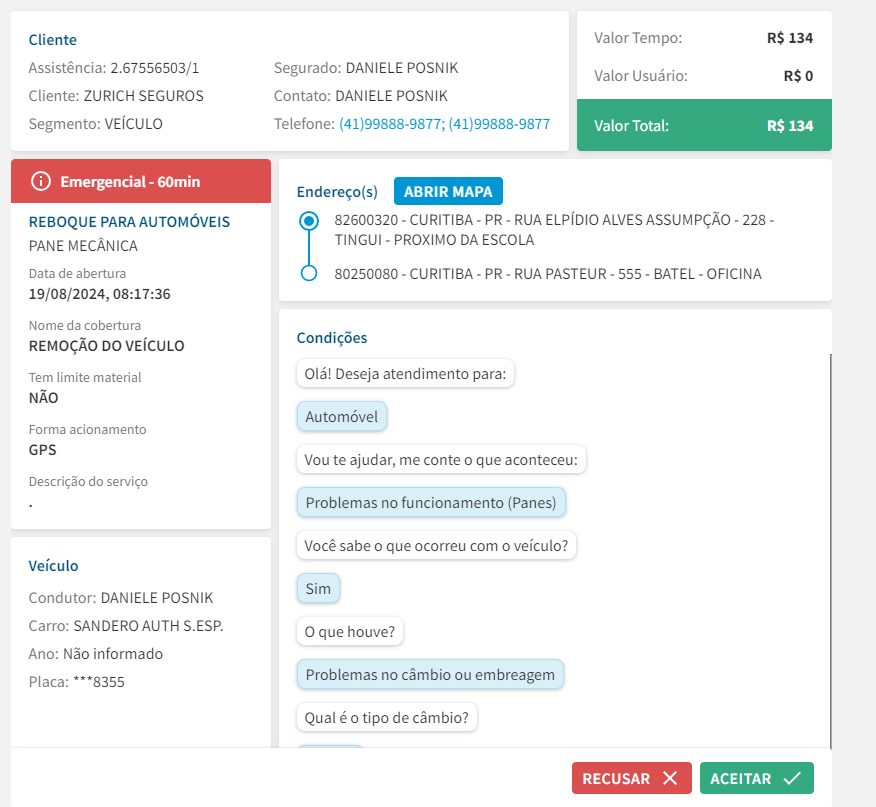Click the Tem limite material value NÃO
This screenshot has width=876, height=807.
coord(43,398)
